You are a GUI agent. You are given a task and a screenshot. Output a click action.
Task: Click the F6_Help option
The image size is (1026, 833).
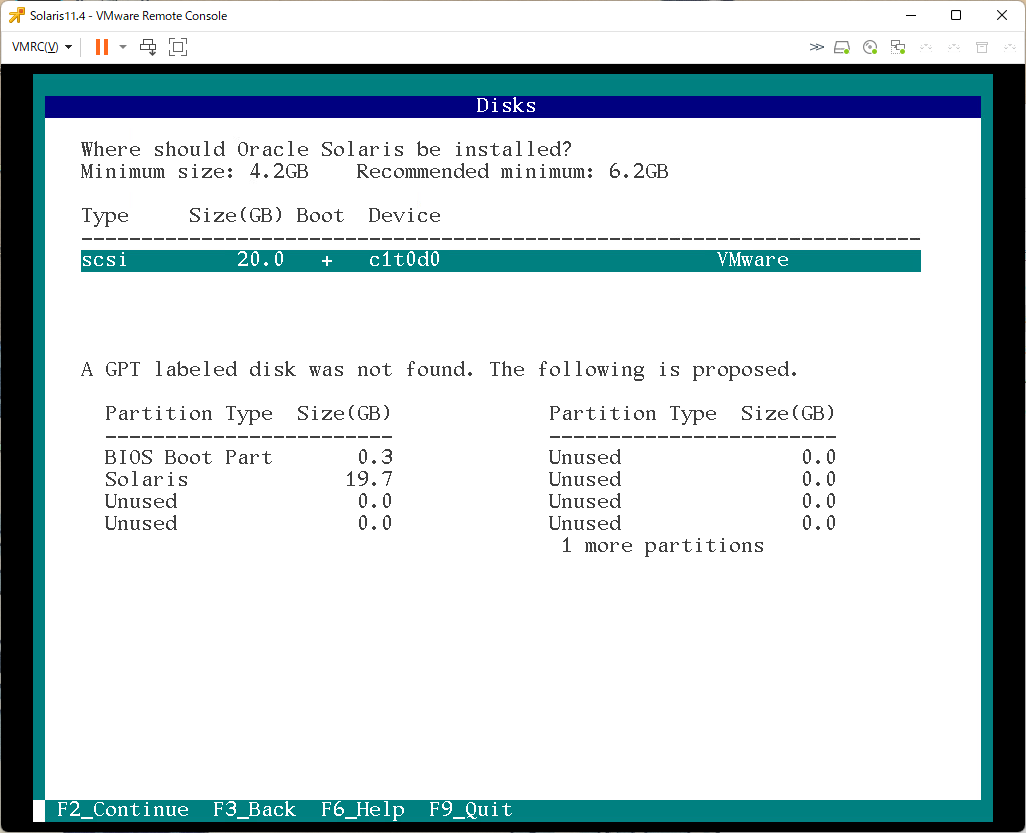363,809
